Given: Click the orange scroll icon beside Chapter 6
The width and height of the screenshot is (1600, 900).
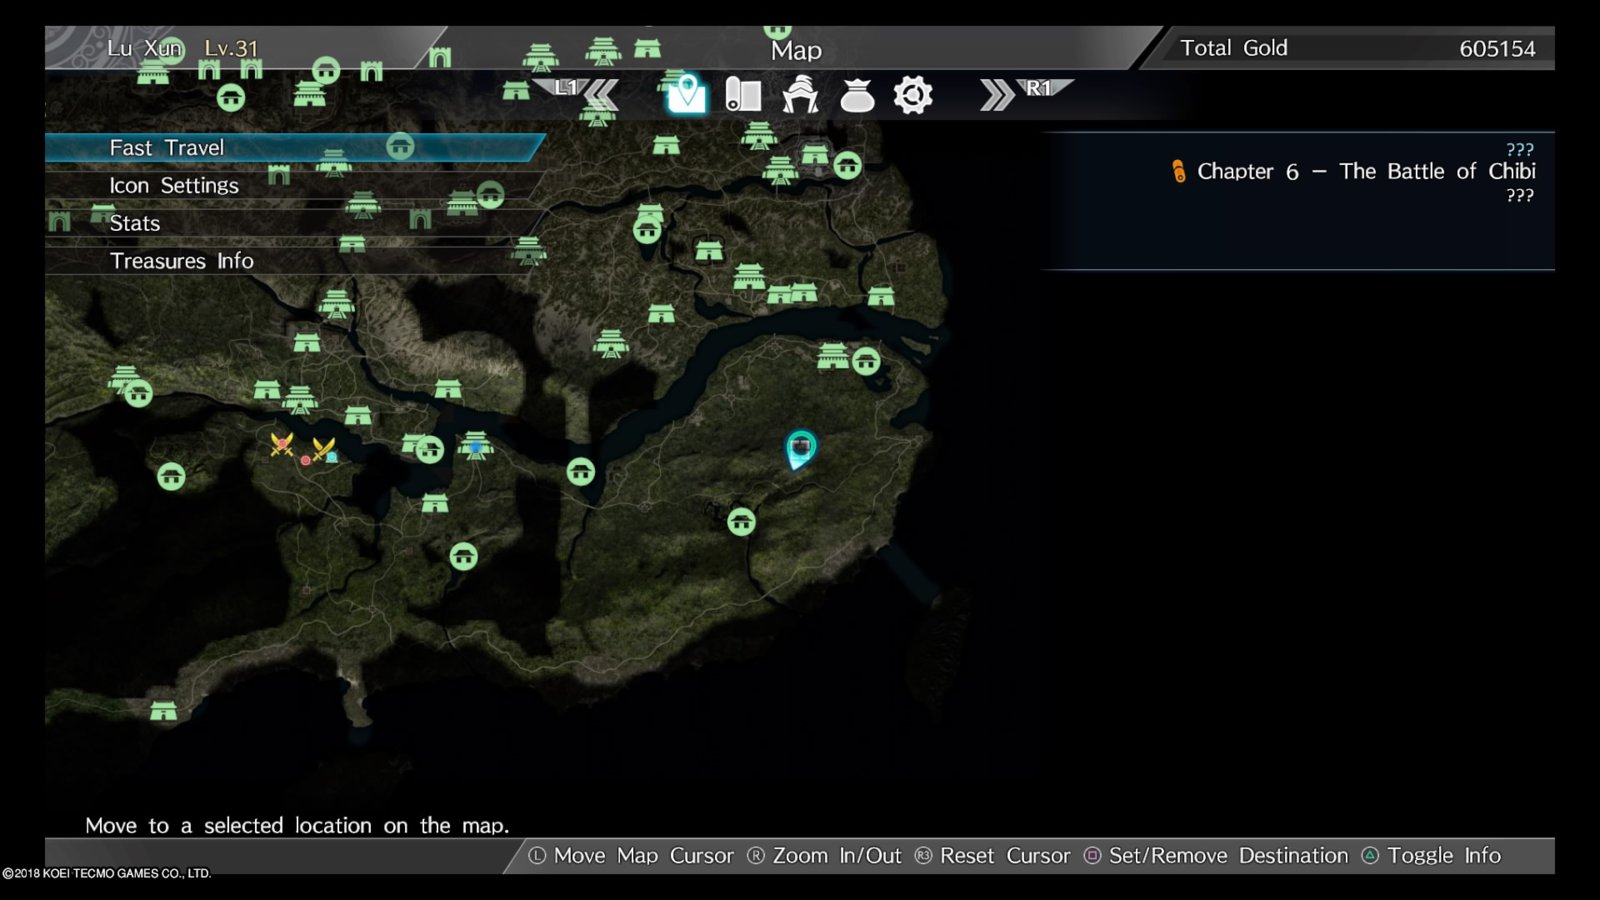Looking at the screenshot, I should (x=1179, y=171).
